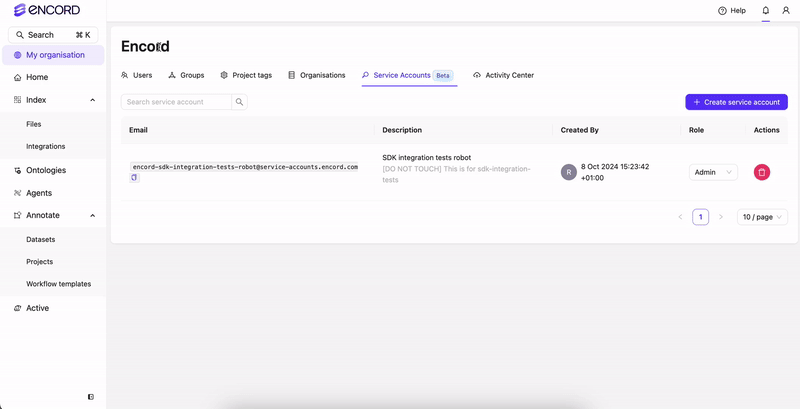Screen dimensions: 800x409
Task: Open Projects under Annotate
Action: 39,262
